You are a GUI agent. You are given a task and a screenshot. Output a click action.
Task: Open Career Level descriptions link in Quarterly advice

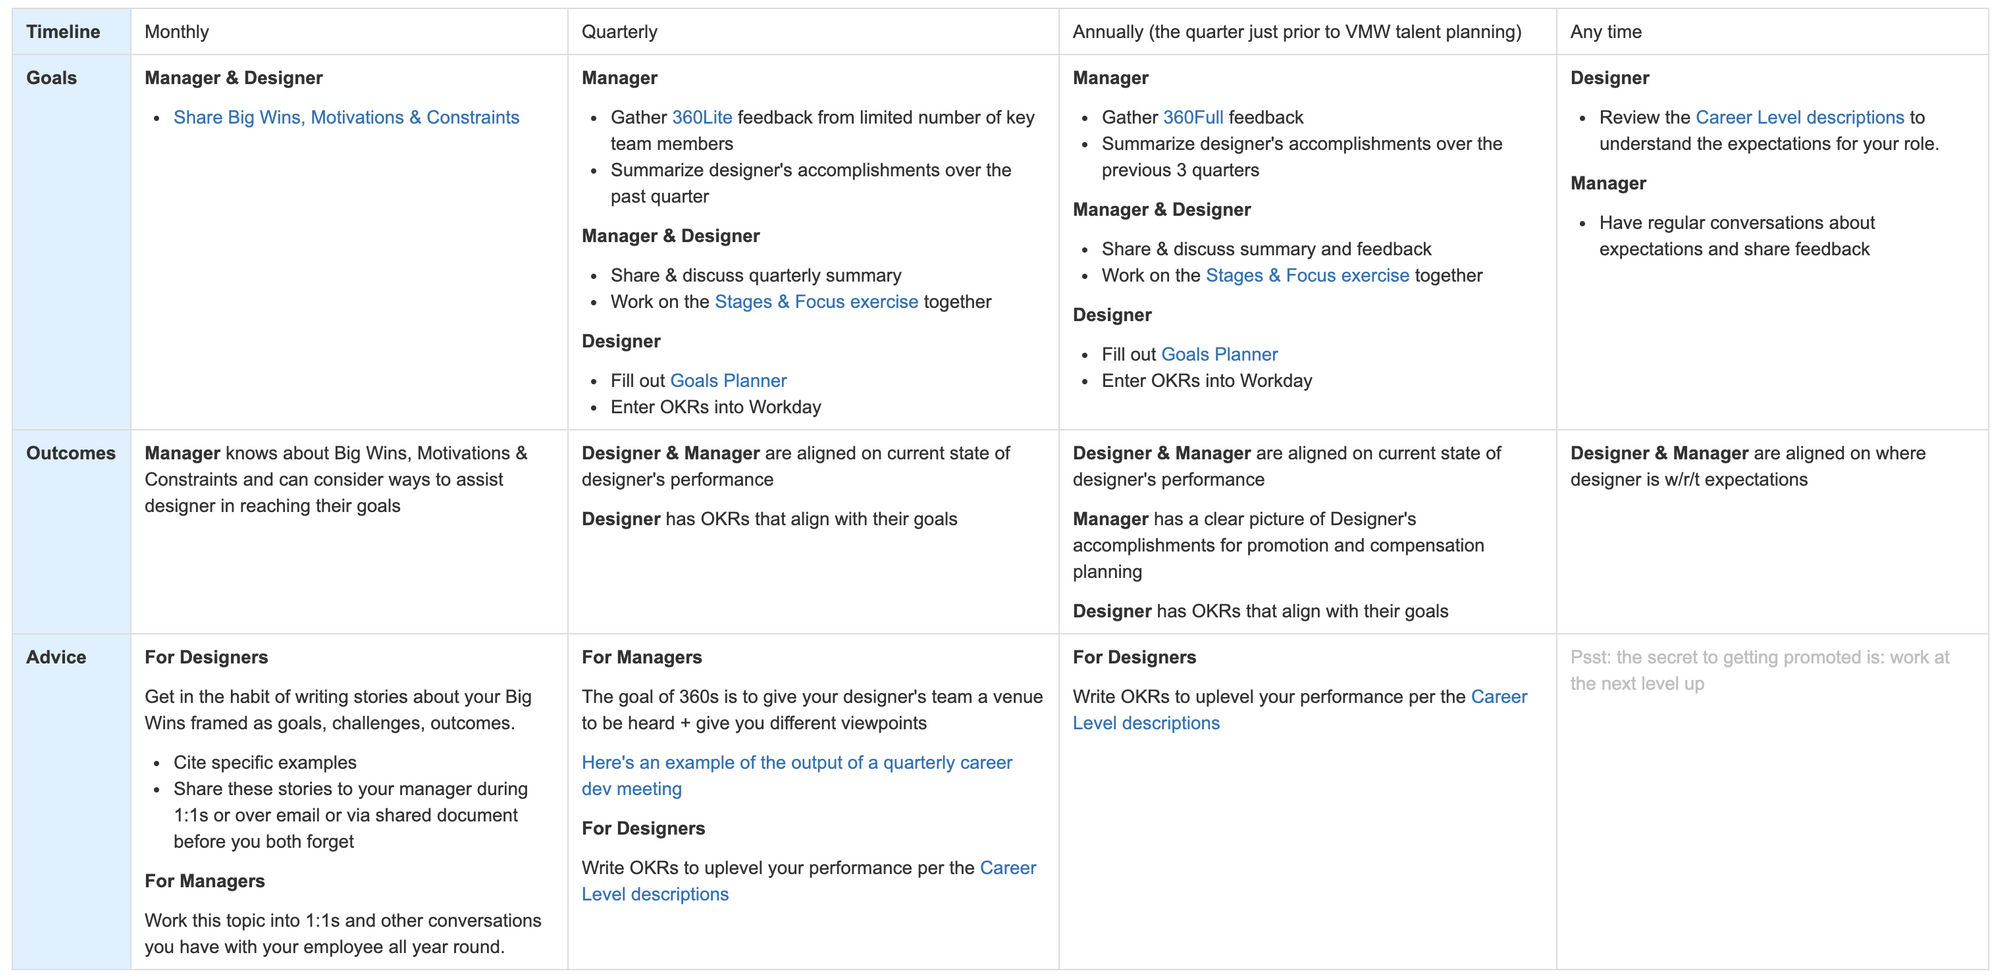click(x=809, y=881)
